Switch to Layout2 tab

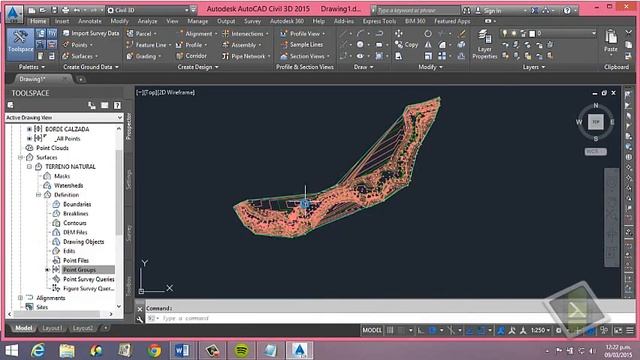82,328
